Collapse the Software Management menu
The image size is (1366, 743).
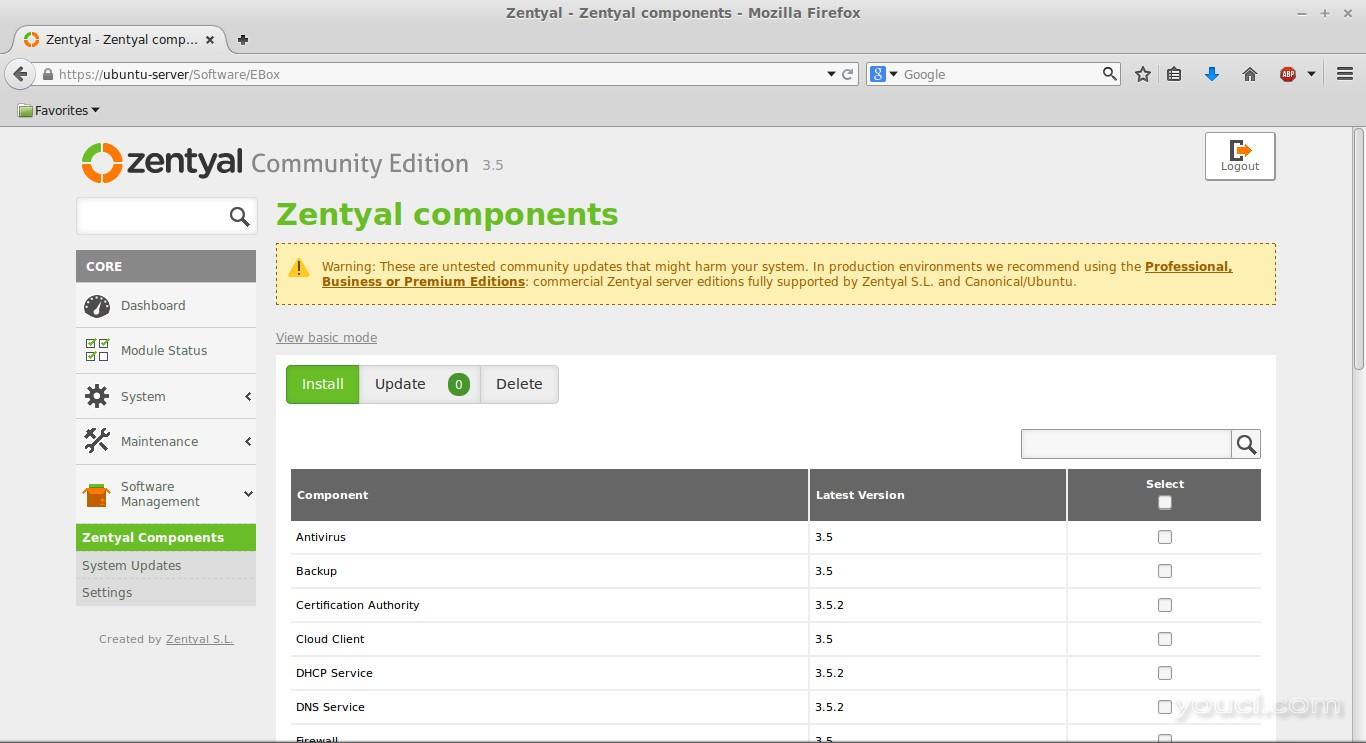point(248,494)
